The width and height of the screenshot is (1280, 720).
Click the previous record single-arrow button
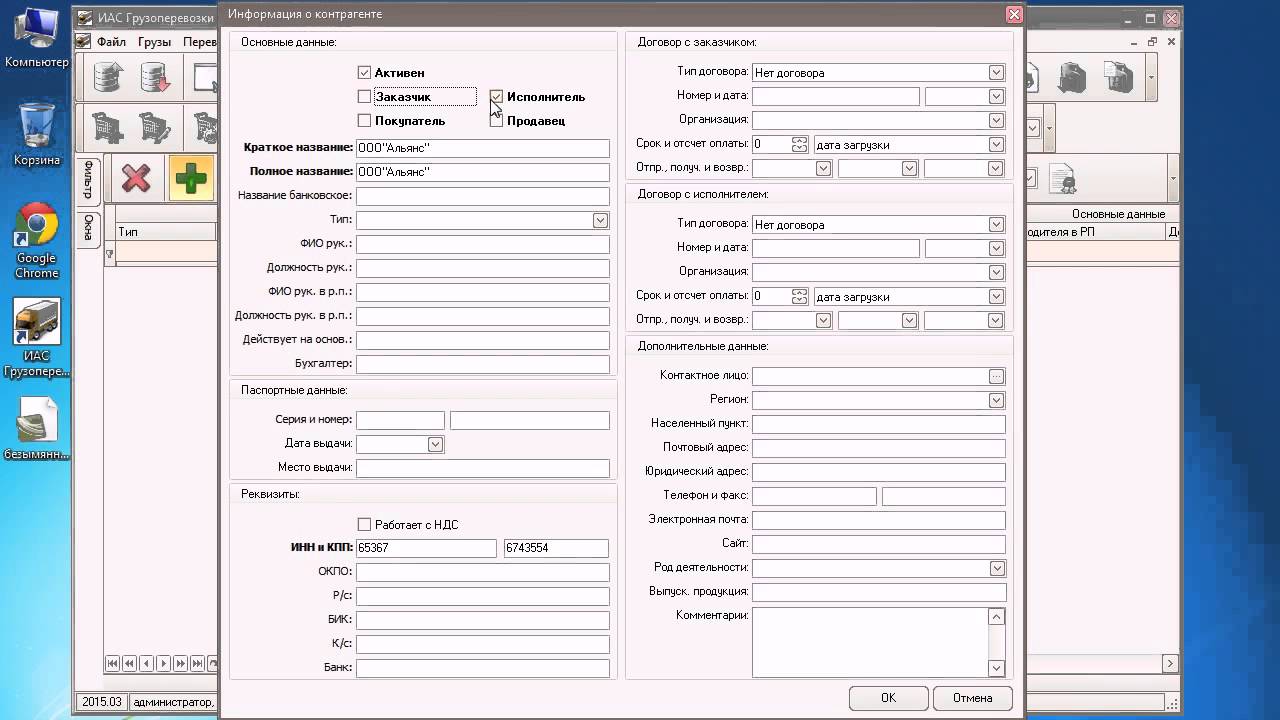tap(146, 663)
